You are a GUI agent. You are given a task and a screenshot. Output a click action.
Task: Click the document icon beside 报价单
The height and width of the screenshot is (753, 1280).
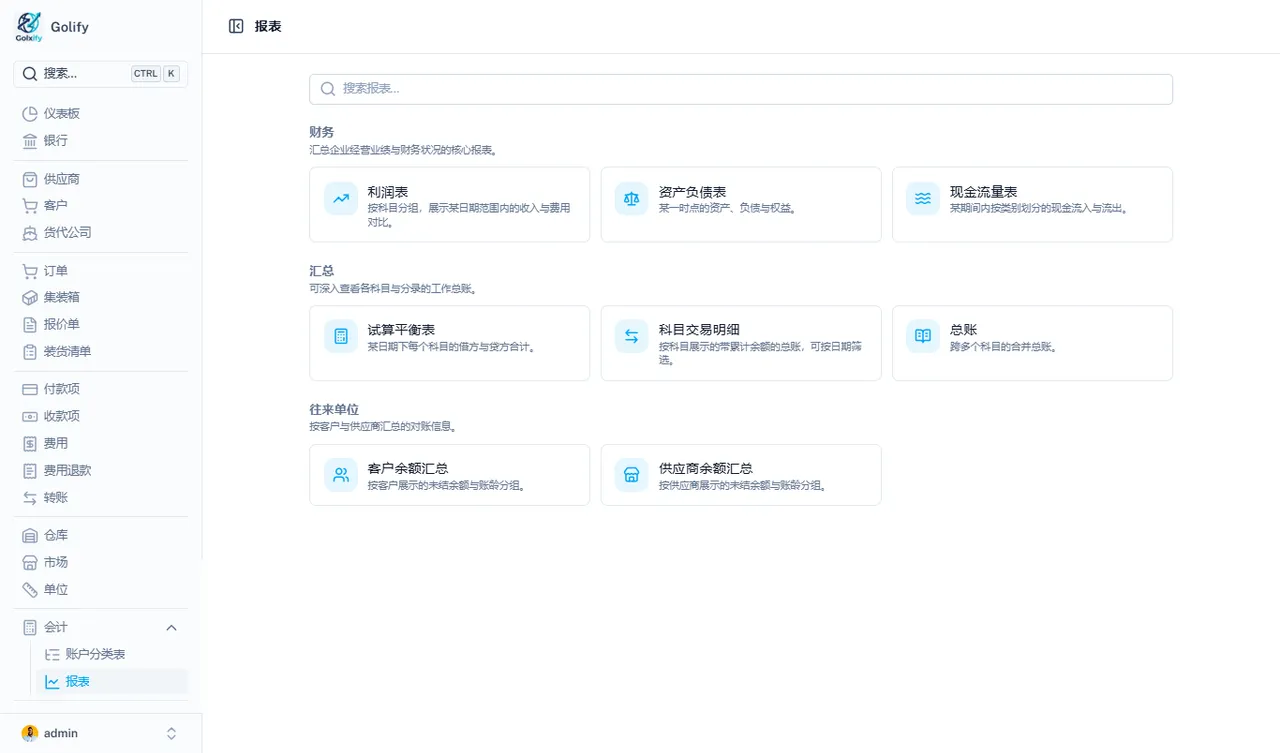(x=30, y=325)
